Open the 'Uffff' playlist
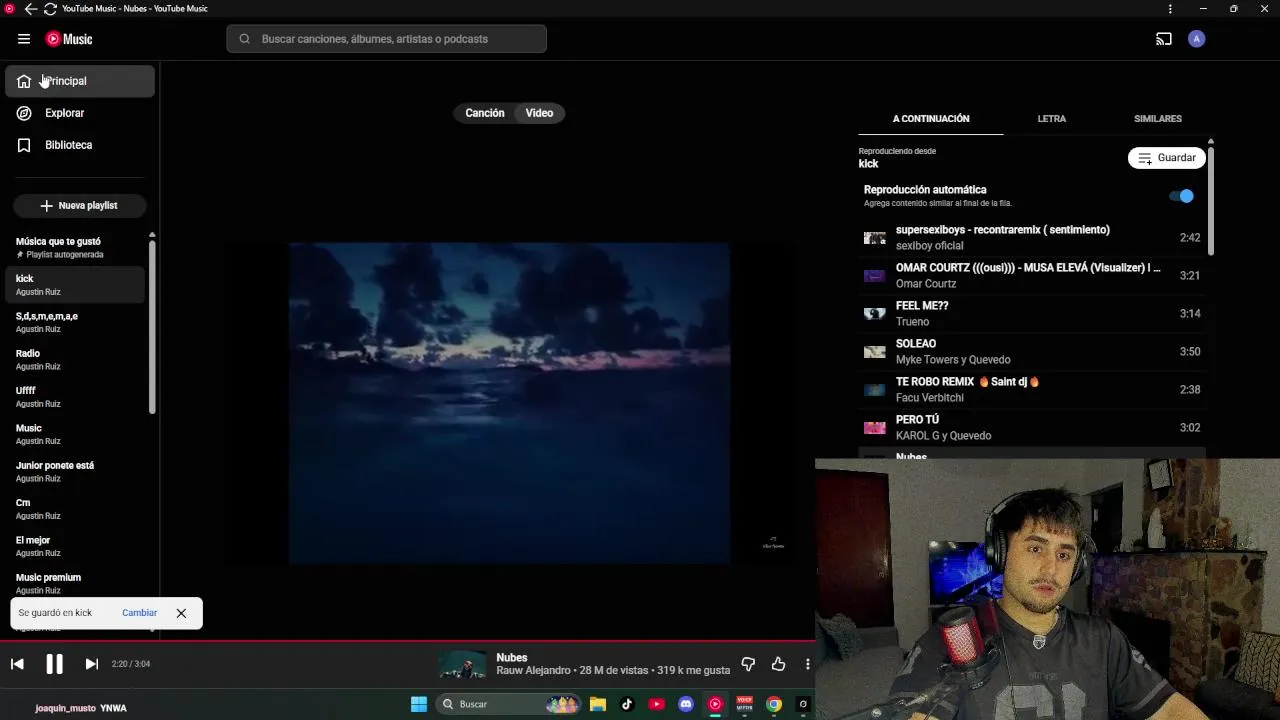Viewport: 1280px width, 720px height. 76,397
